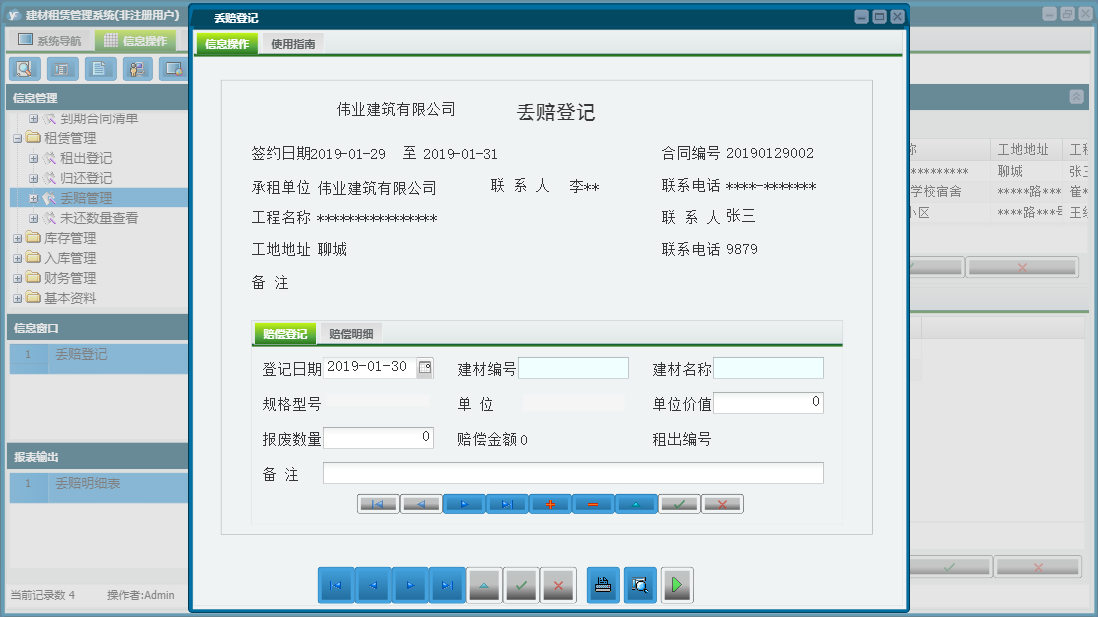Open the report list icon on the toolbar

click(x=62, y=69)
